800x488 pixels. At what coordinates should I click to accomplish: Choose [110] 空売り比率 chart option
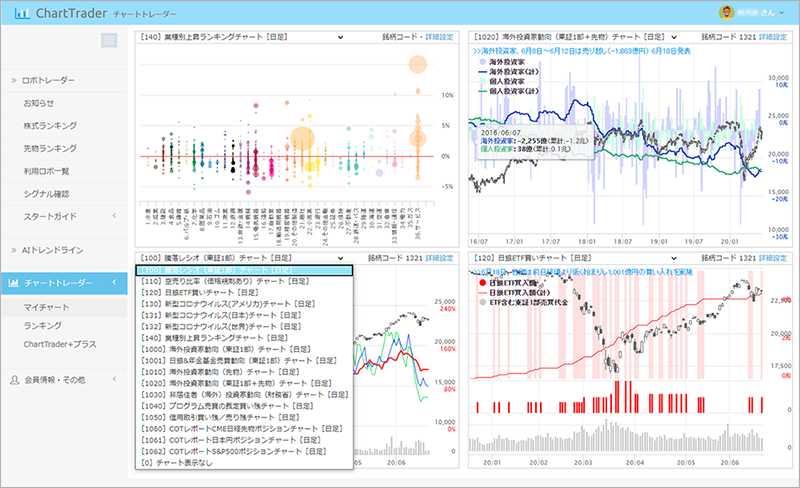[x=244, y=281]
